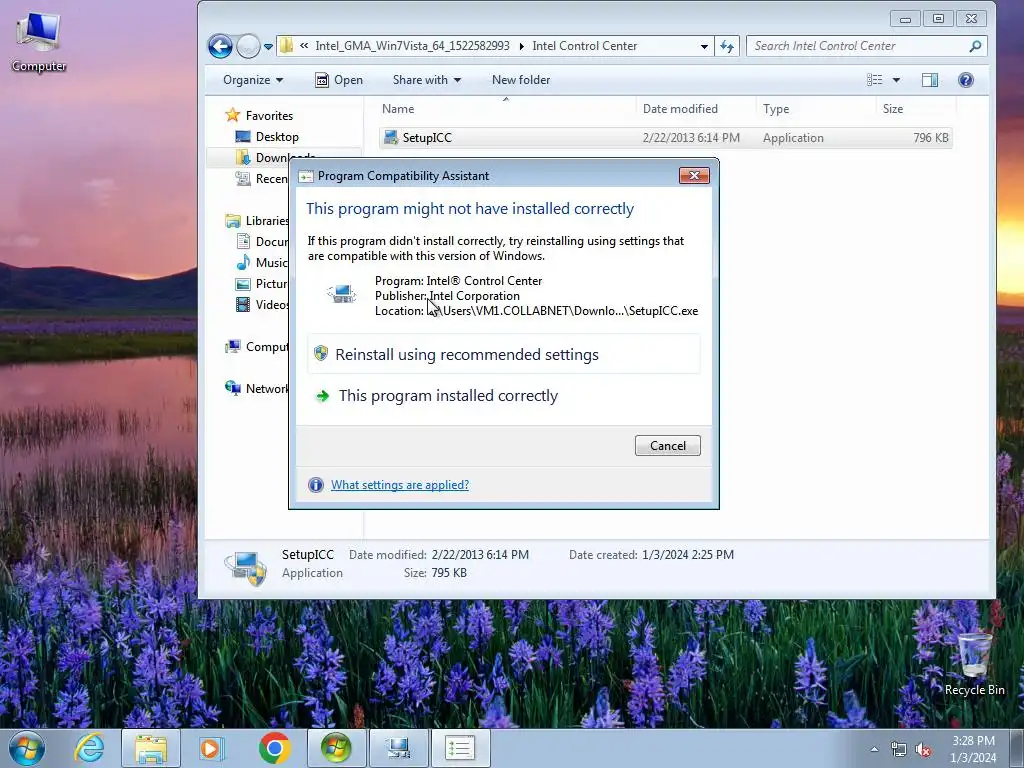Screen dimensions: 1024x768
Task: Sort by Size column header
Action: pyautogui.click(x=916, y=108)
